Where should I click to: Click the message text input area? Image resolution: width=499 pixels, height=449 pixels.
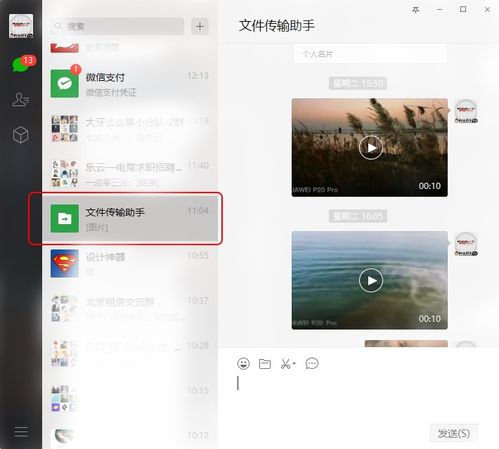pos(358,398)
